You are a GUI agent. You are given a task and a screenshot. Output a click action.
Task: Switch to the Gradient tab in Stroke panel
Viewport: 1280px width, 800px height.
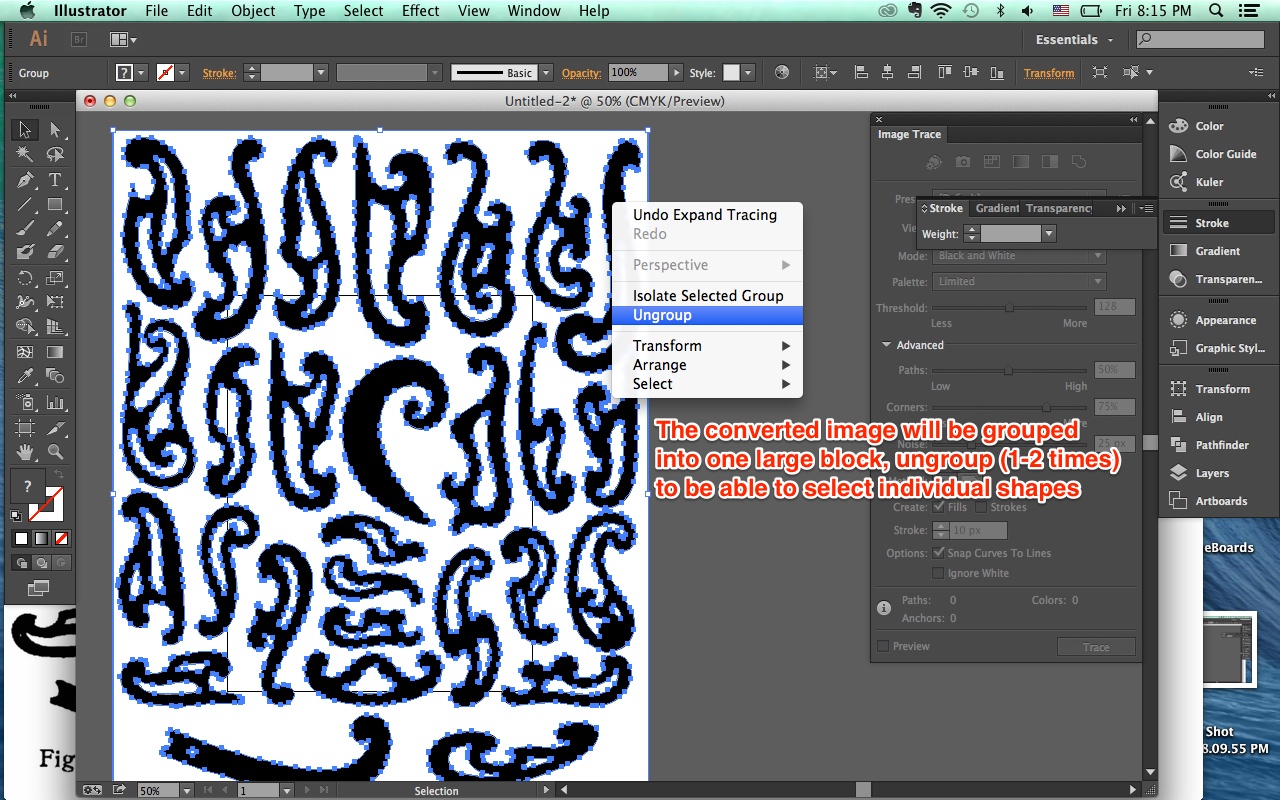pos(996,208)
